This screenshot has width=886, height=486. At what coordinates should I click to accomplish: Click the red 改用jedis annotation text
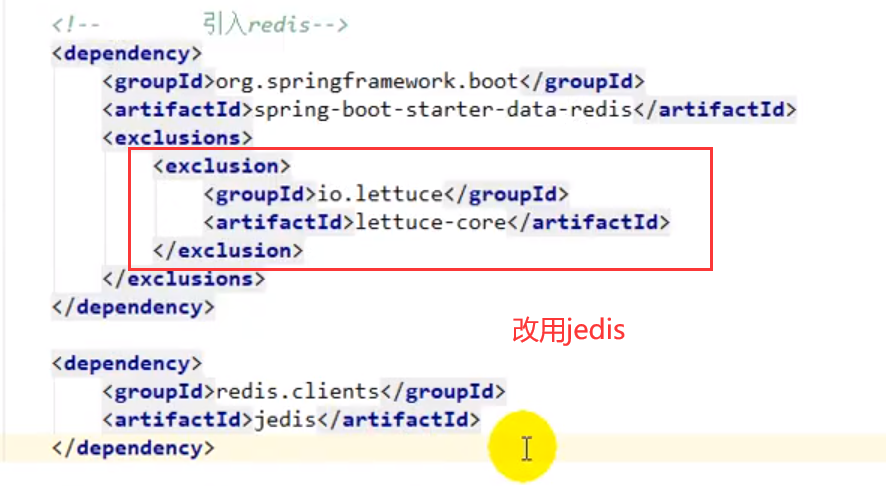(568, 330)
